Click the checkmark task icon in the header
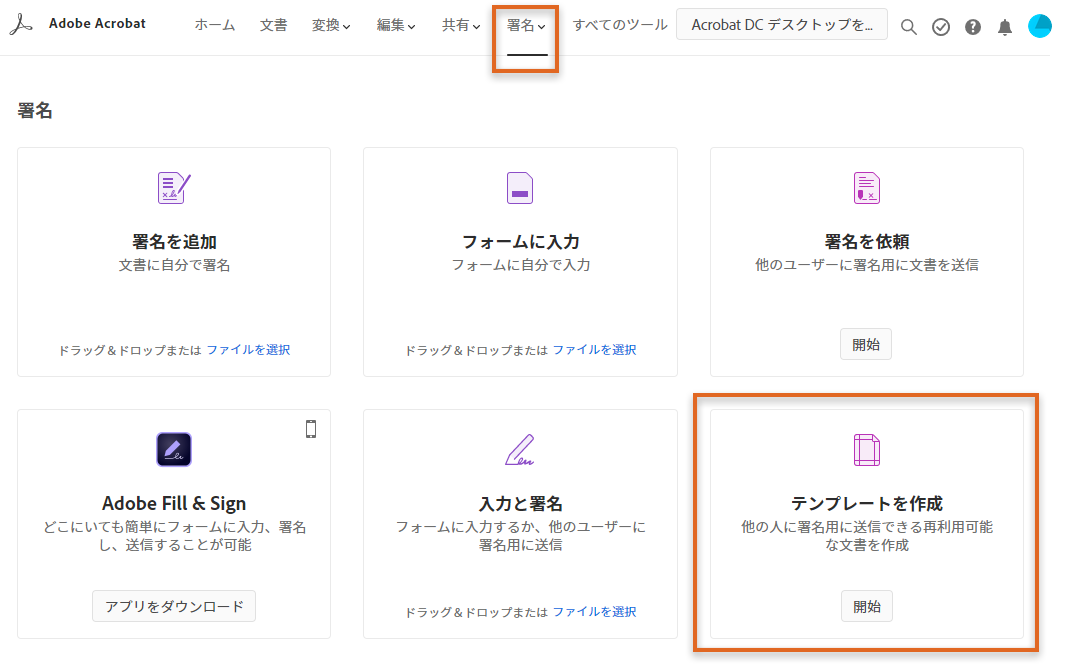 [940, 27]
